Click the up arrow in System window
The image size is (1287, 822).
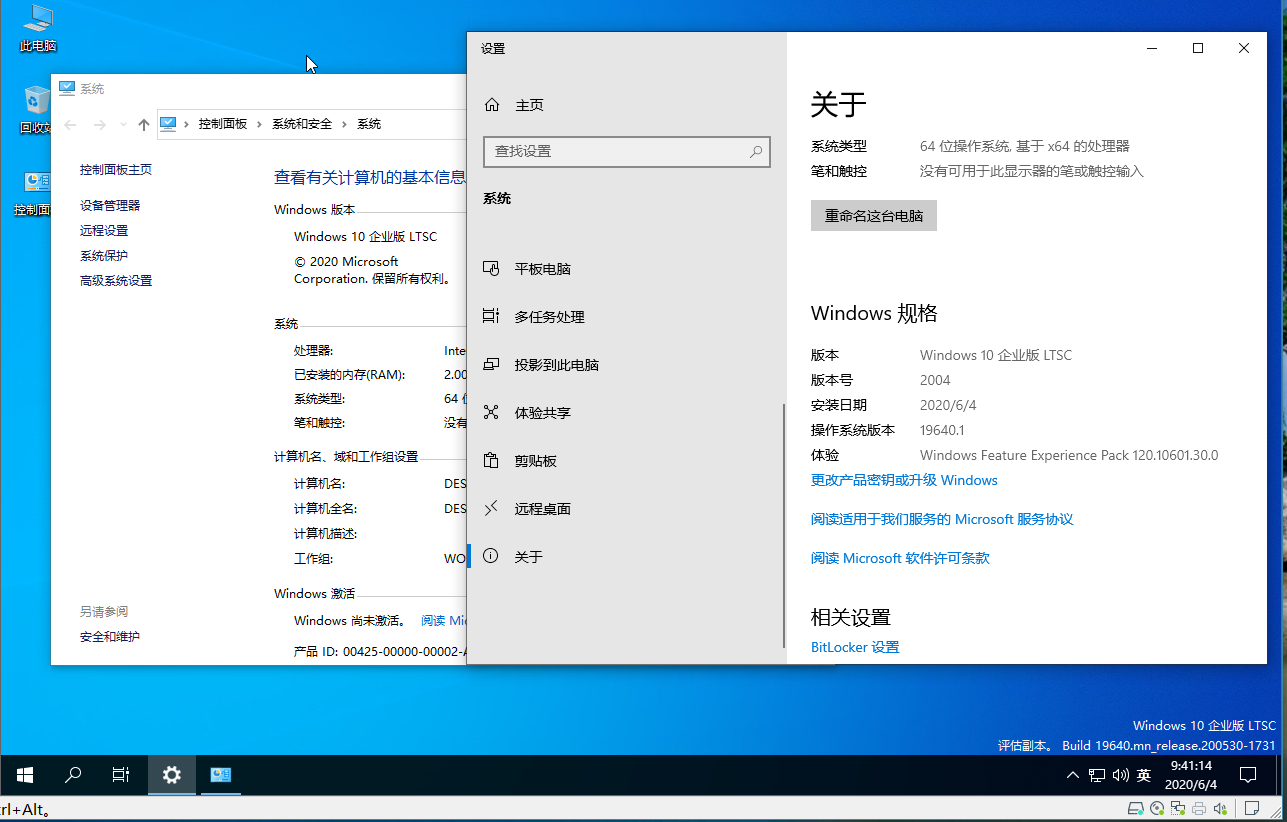pyautogui.click(x=144, y=125)
